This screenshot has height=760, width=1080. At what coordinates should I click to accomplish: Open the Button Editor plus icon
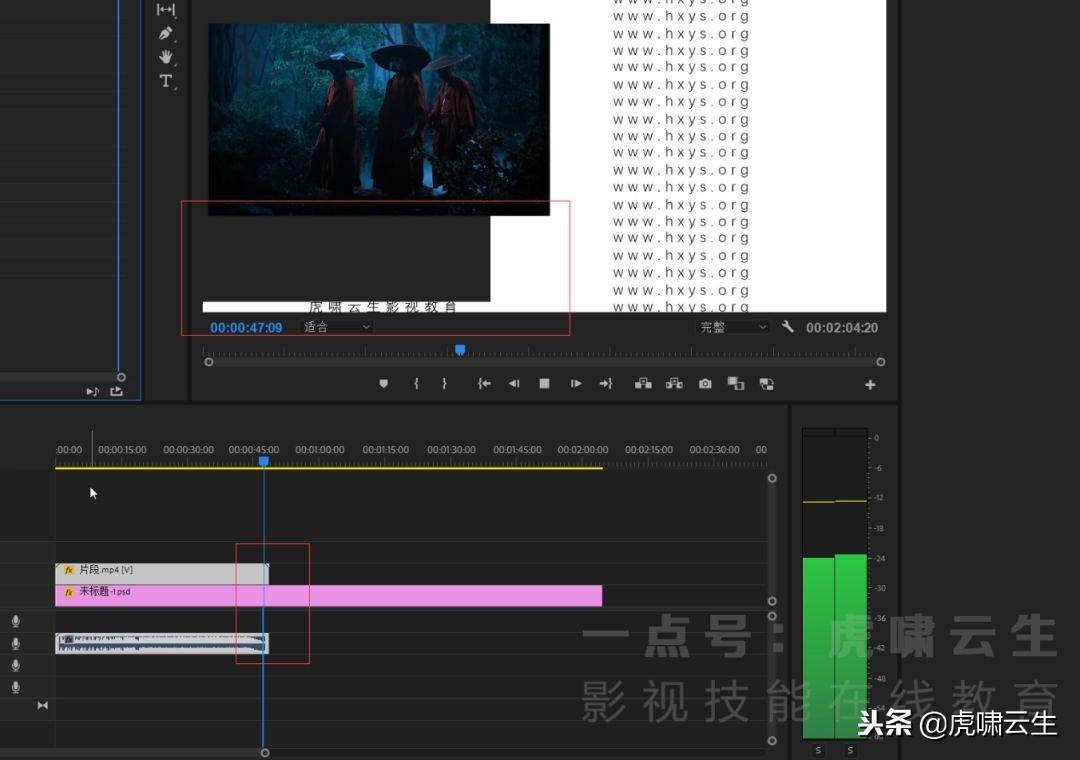[870, 383]
